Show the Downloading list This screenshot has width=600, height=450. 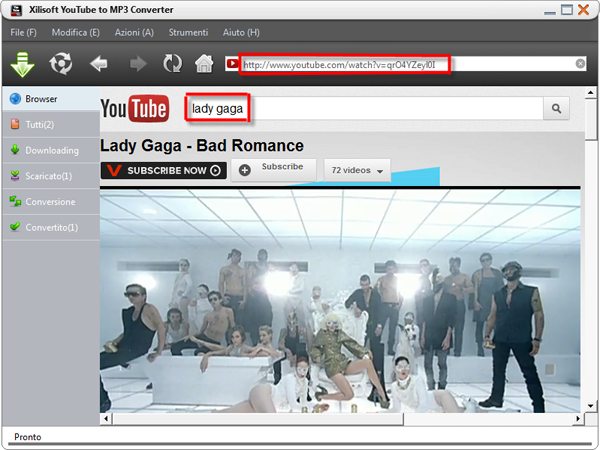tap(51, 150)
